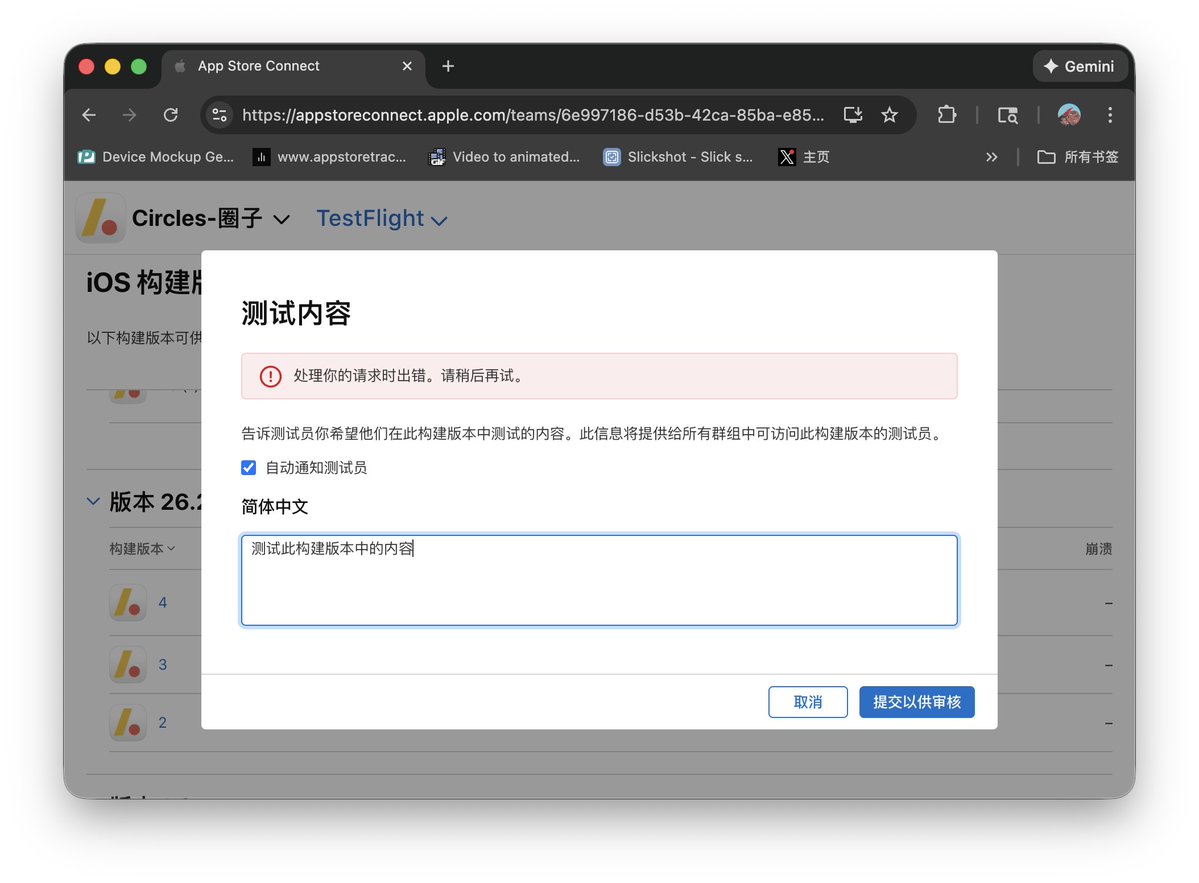Viewport: 1199px width, 883px height.
Task: Open the Gemini button in title bar
Action: click(x=1079, y=66)
